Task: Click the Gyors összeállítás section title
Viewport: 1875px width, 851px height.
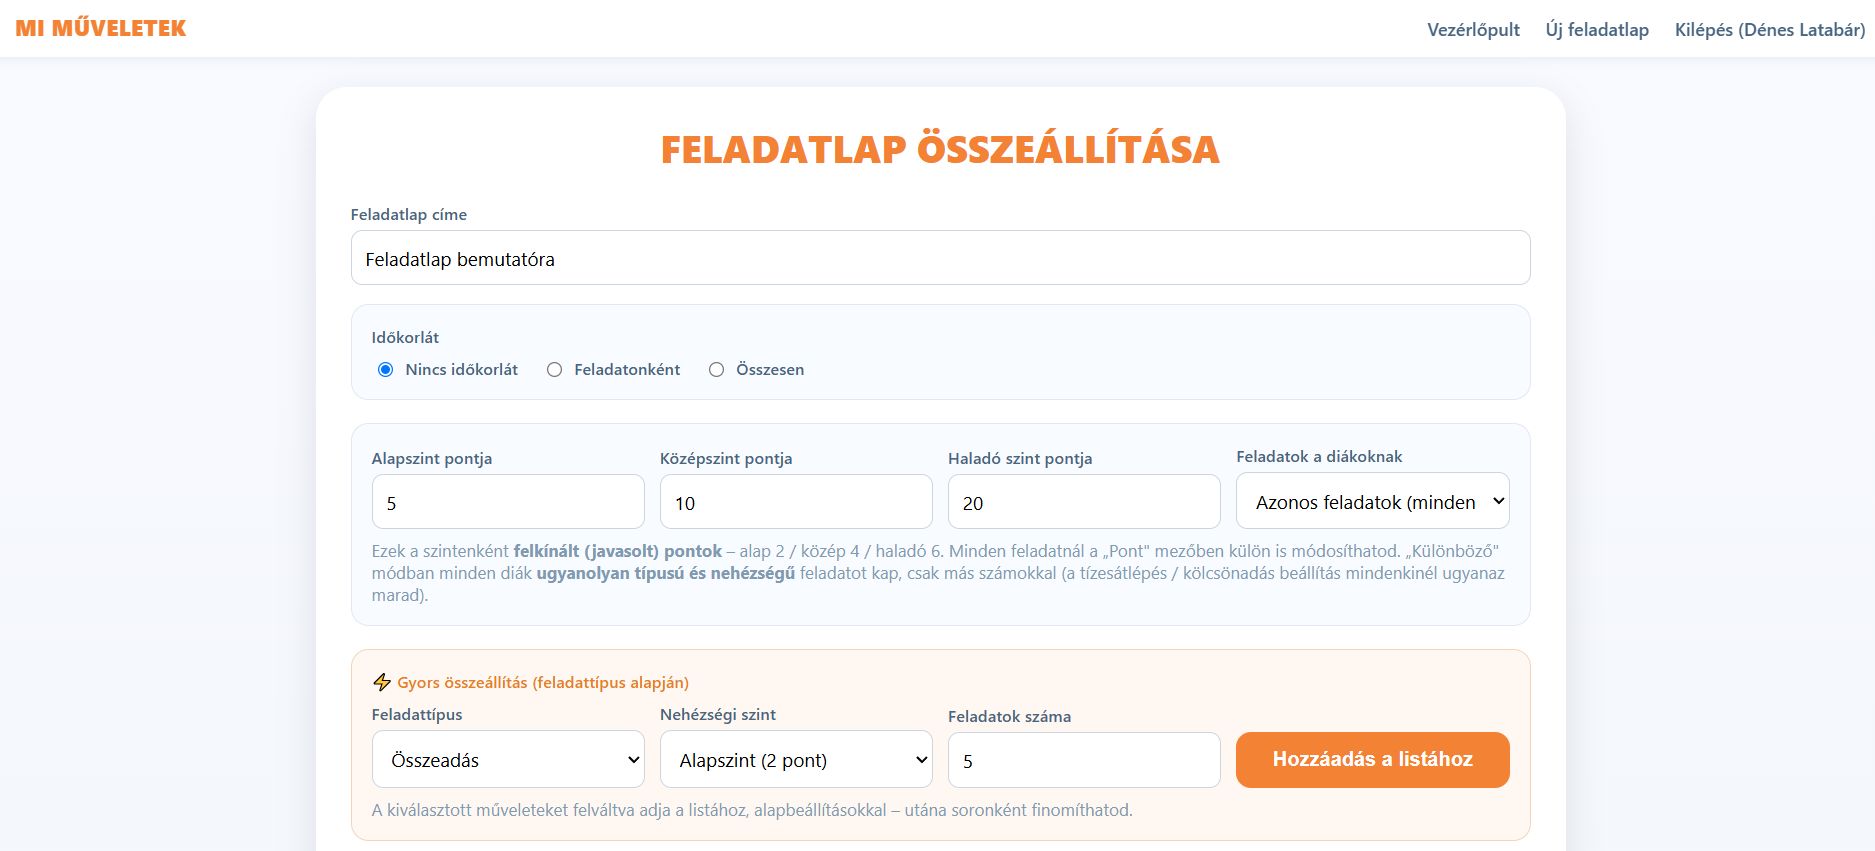Action: (543, 682)
